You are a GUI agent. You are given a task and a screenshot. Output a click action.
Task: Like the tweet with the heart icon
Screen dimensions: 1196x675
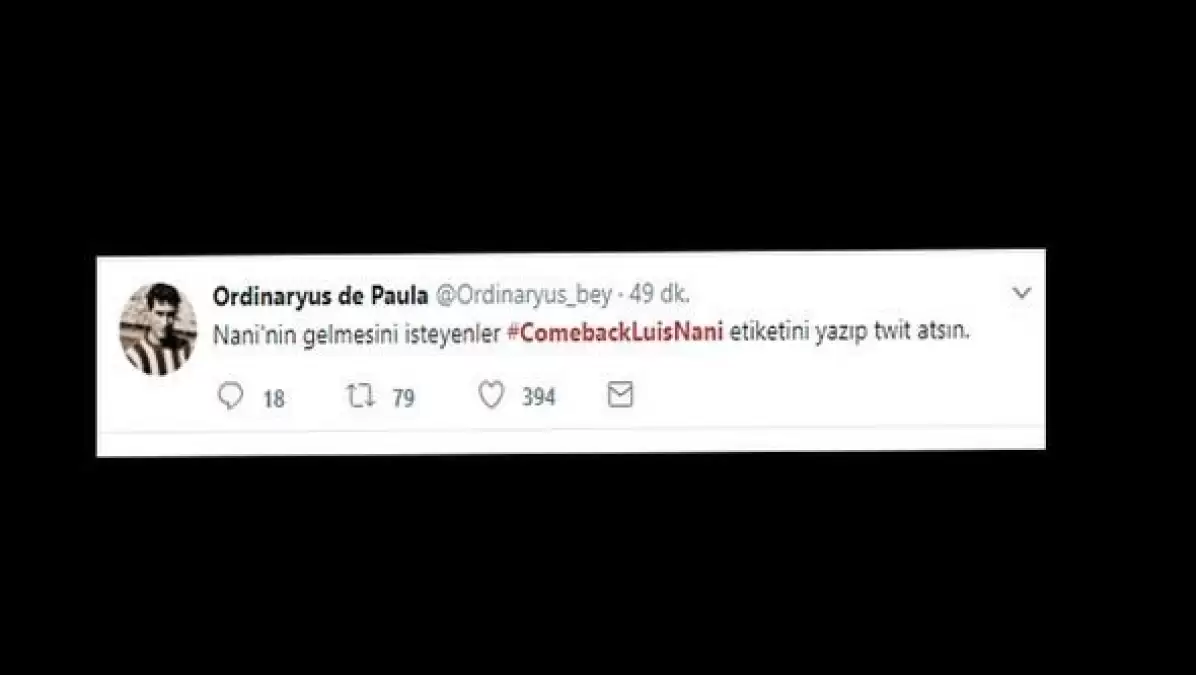pyautogui.click(x=492, y=395)
